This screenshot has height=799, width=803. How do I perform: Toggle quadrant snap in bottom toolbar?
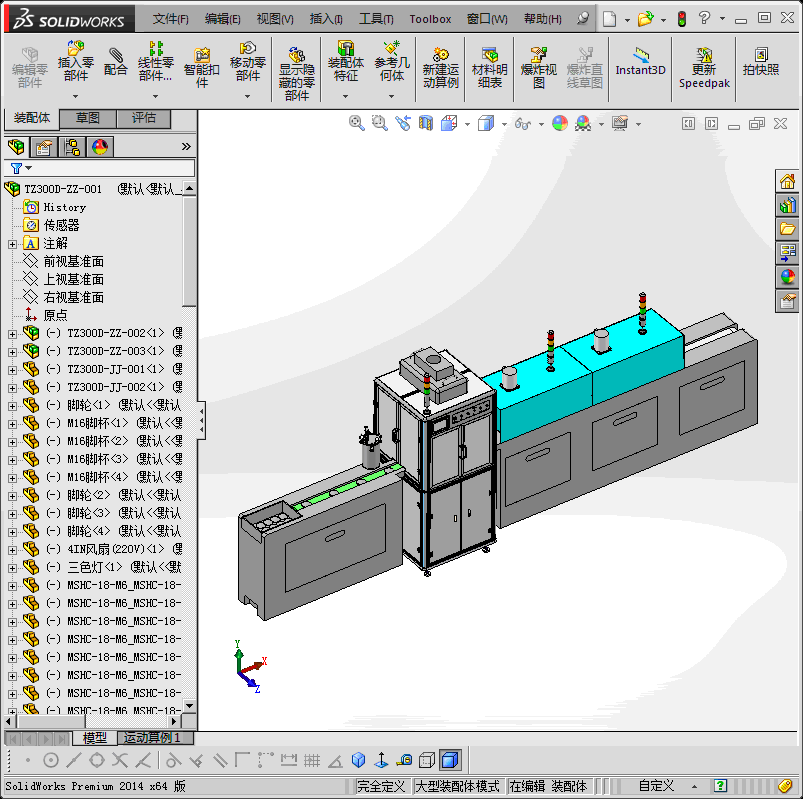point(97,760)
